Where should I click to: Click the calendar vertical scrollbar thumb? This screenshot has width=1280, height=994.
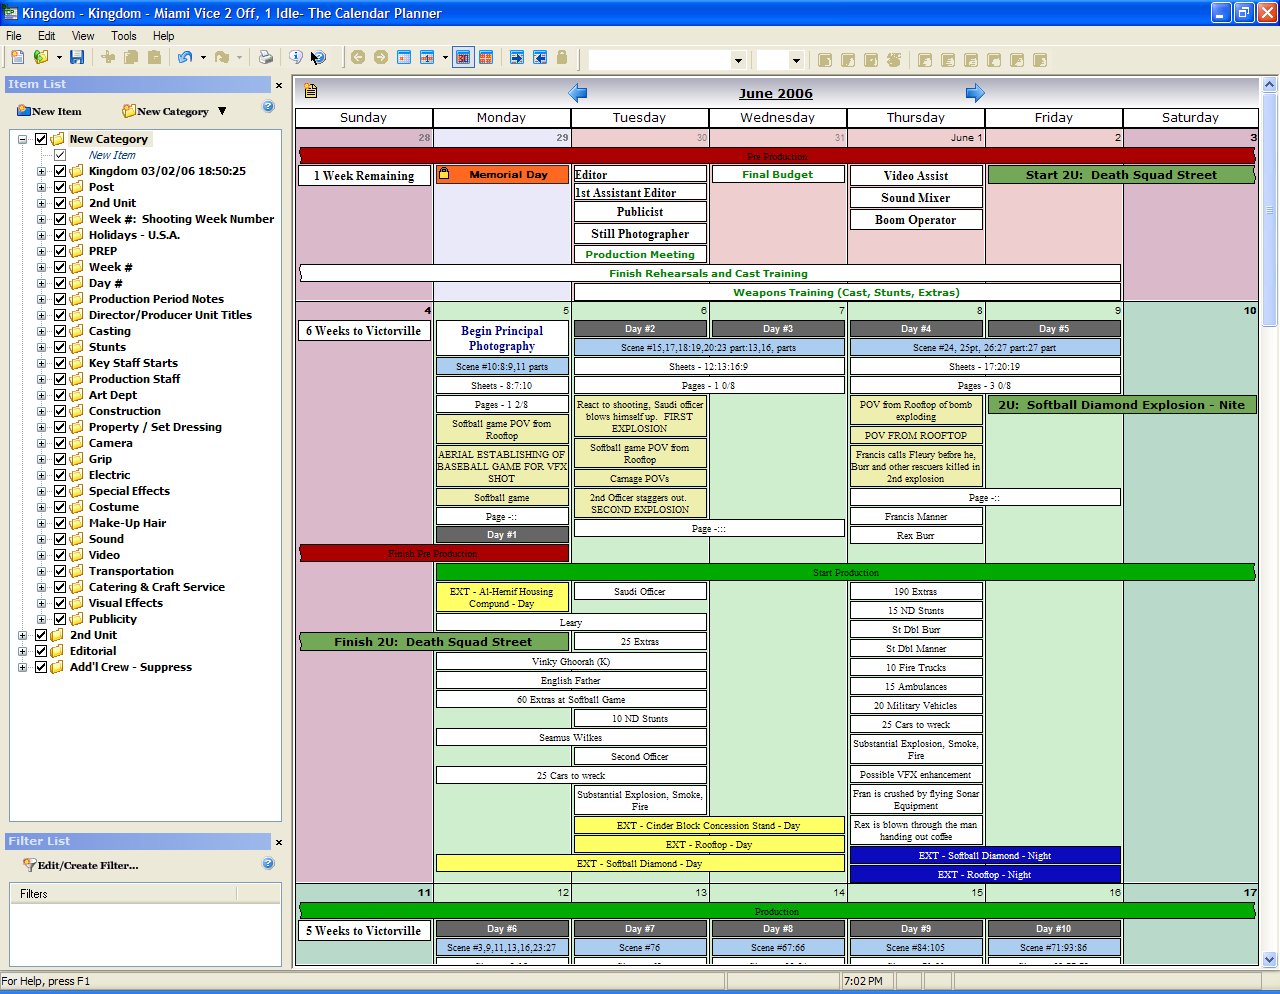point(1270,210)
